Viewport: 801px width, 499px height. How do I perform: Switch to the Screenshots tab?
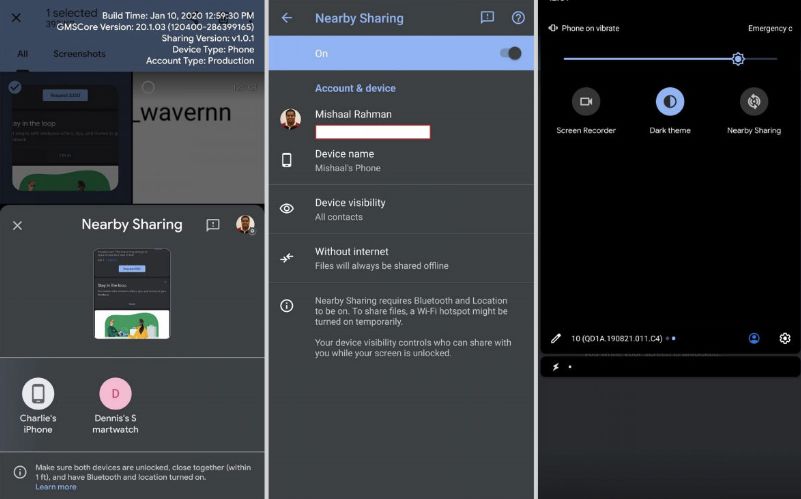[x=79, y=54]
